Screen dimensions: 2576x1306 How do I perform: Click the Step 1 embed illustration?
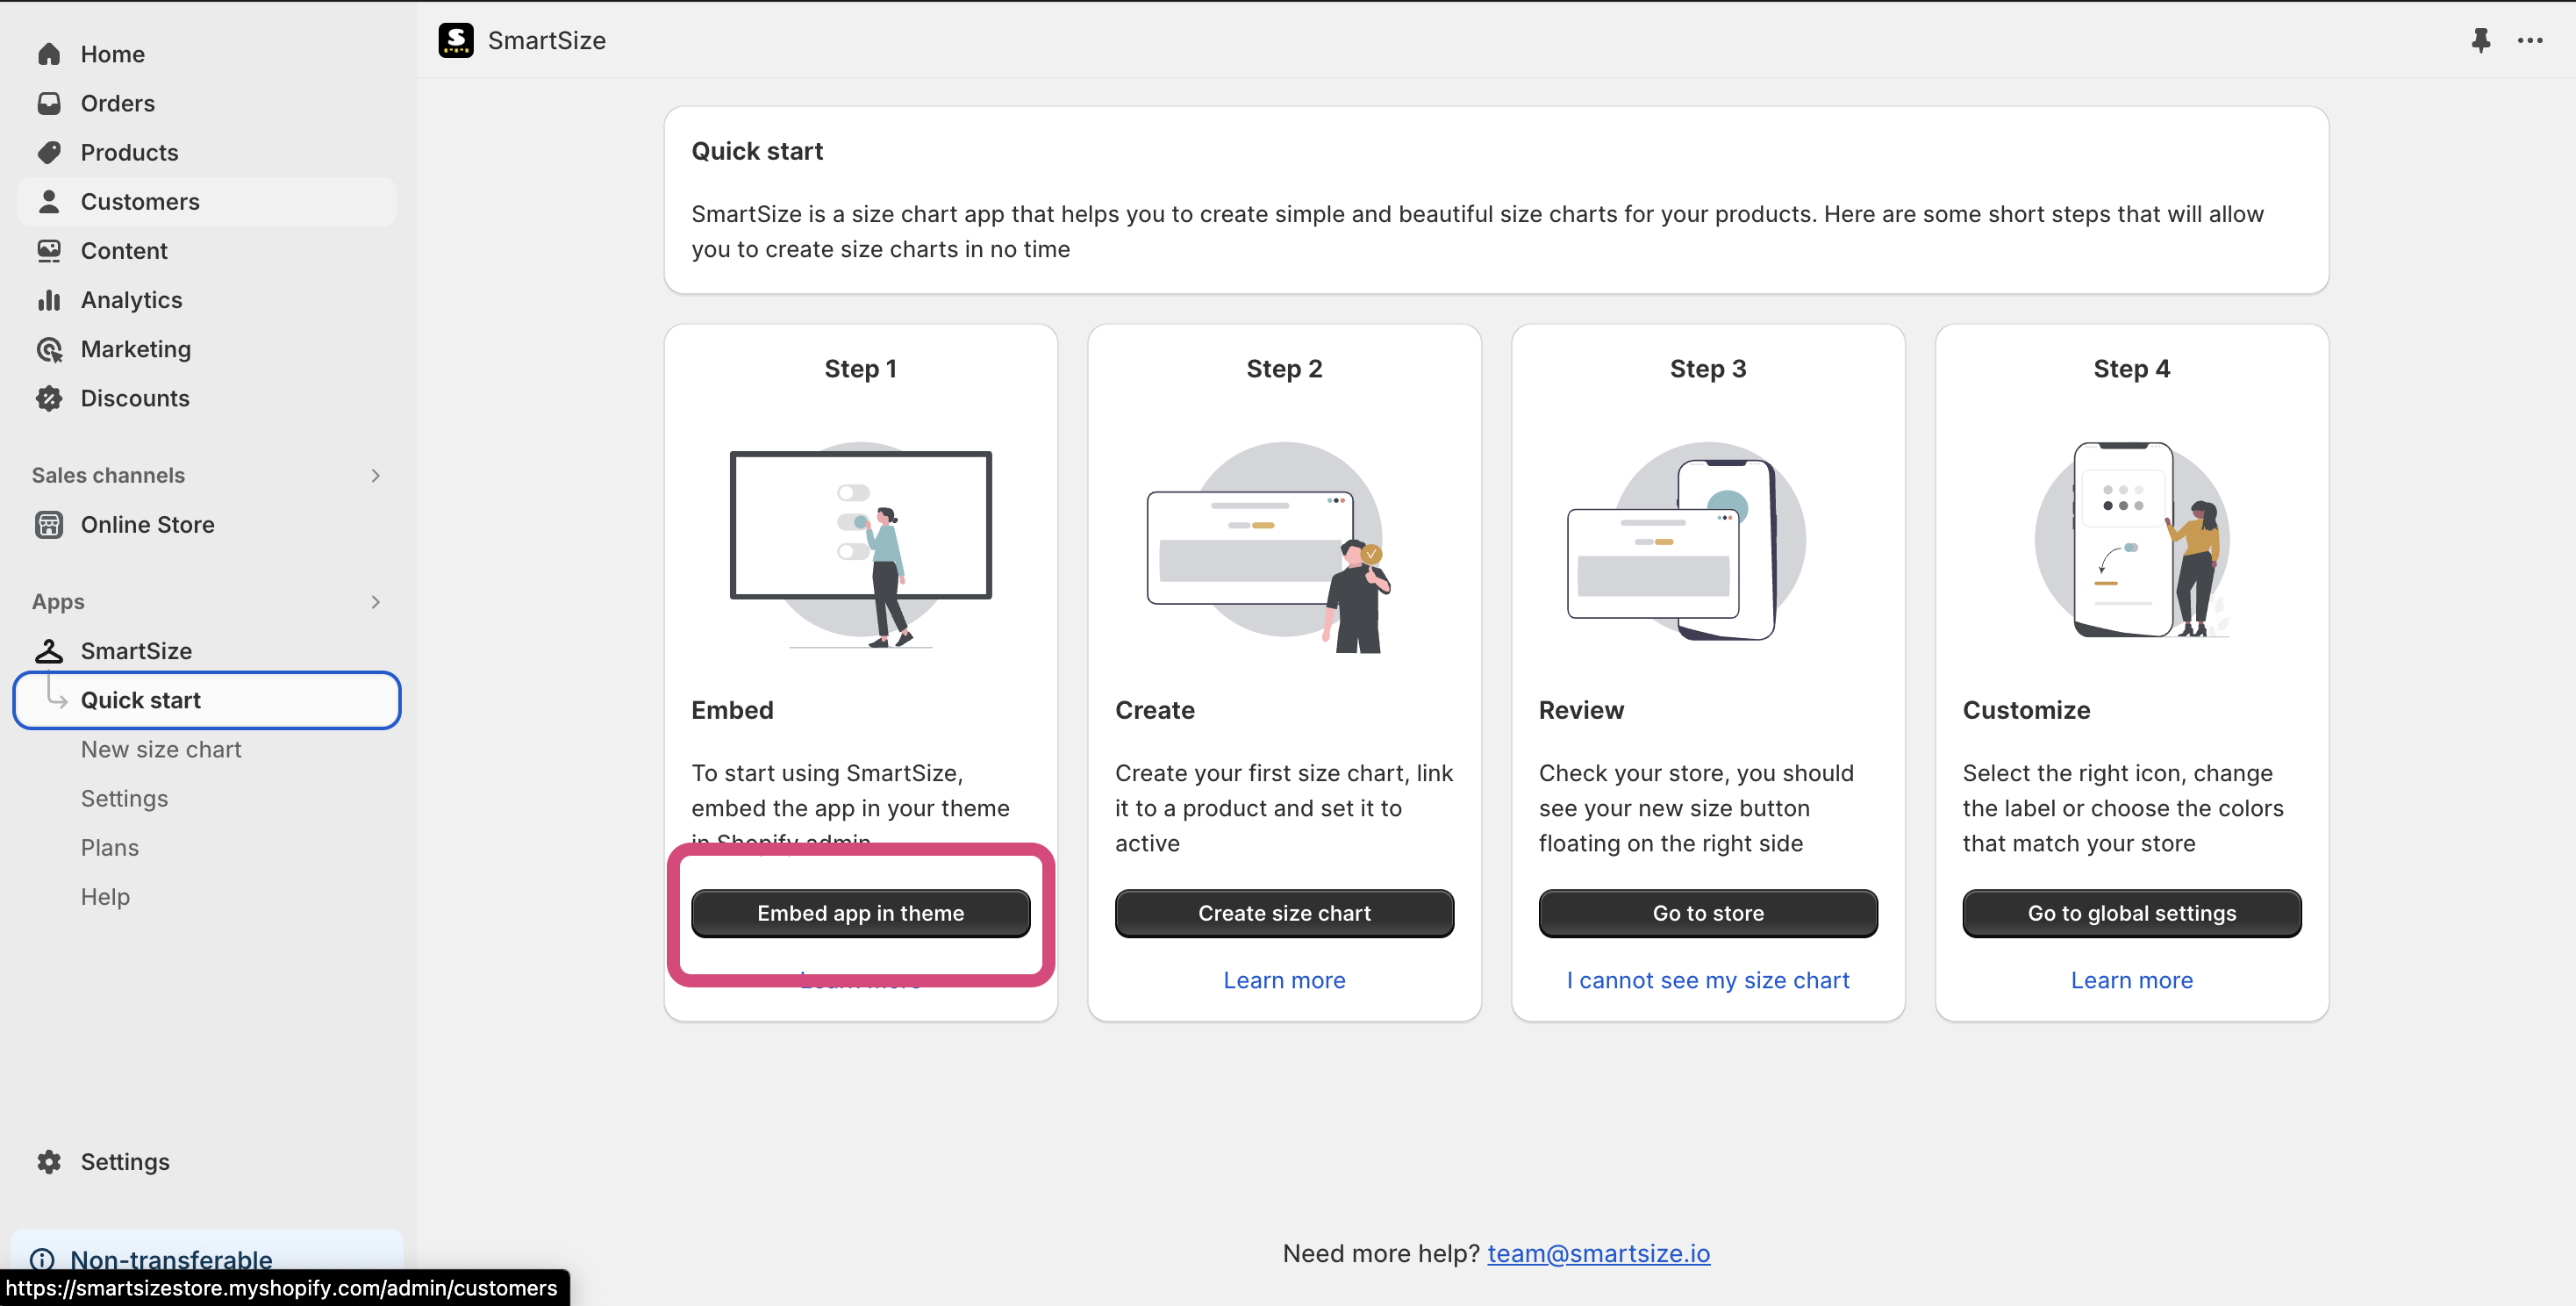[860, 546]
